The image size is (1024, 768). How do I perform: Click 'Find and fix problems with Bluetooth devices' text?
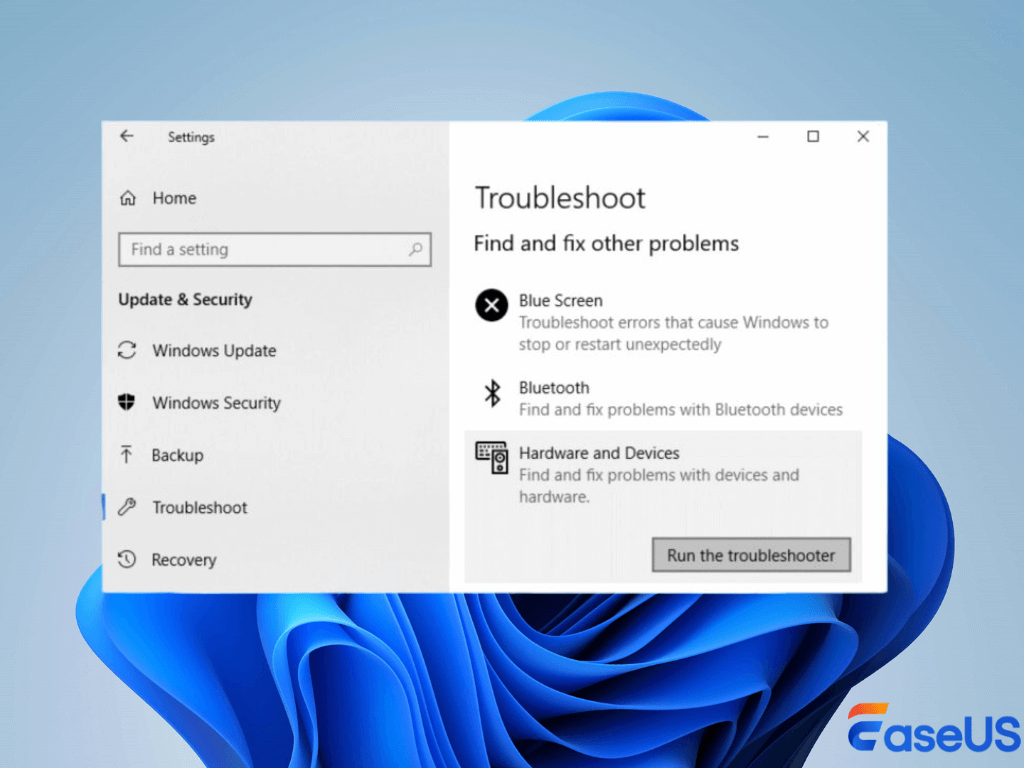click(x=681, y=409)
